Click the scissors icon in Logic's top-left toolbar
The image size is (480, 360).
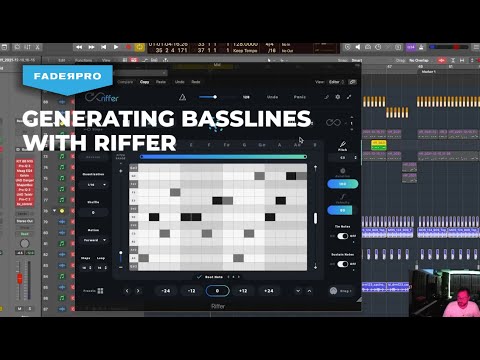pos(38,47)
